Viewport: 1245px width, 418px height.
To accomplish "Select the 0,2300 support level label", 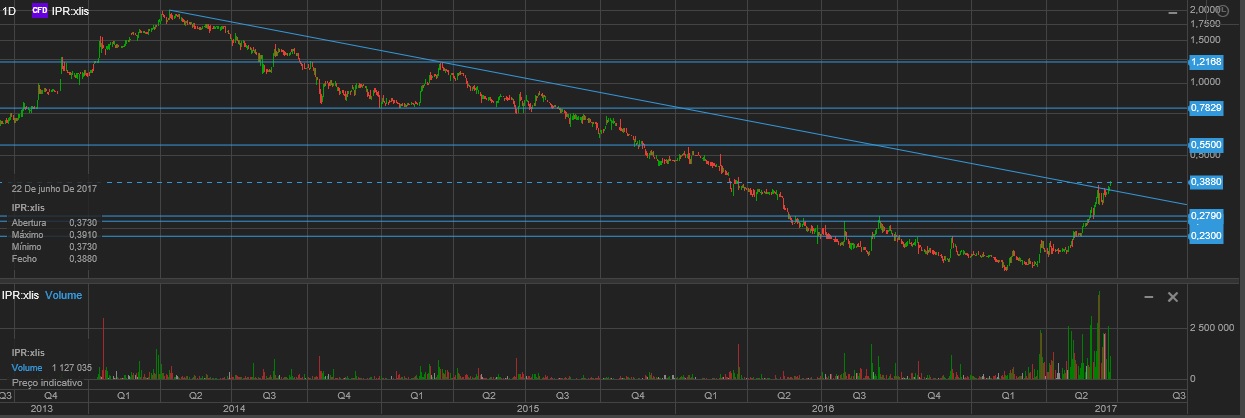I will tap(1205, 236).
